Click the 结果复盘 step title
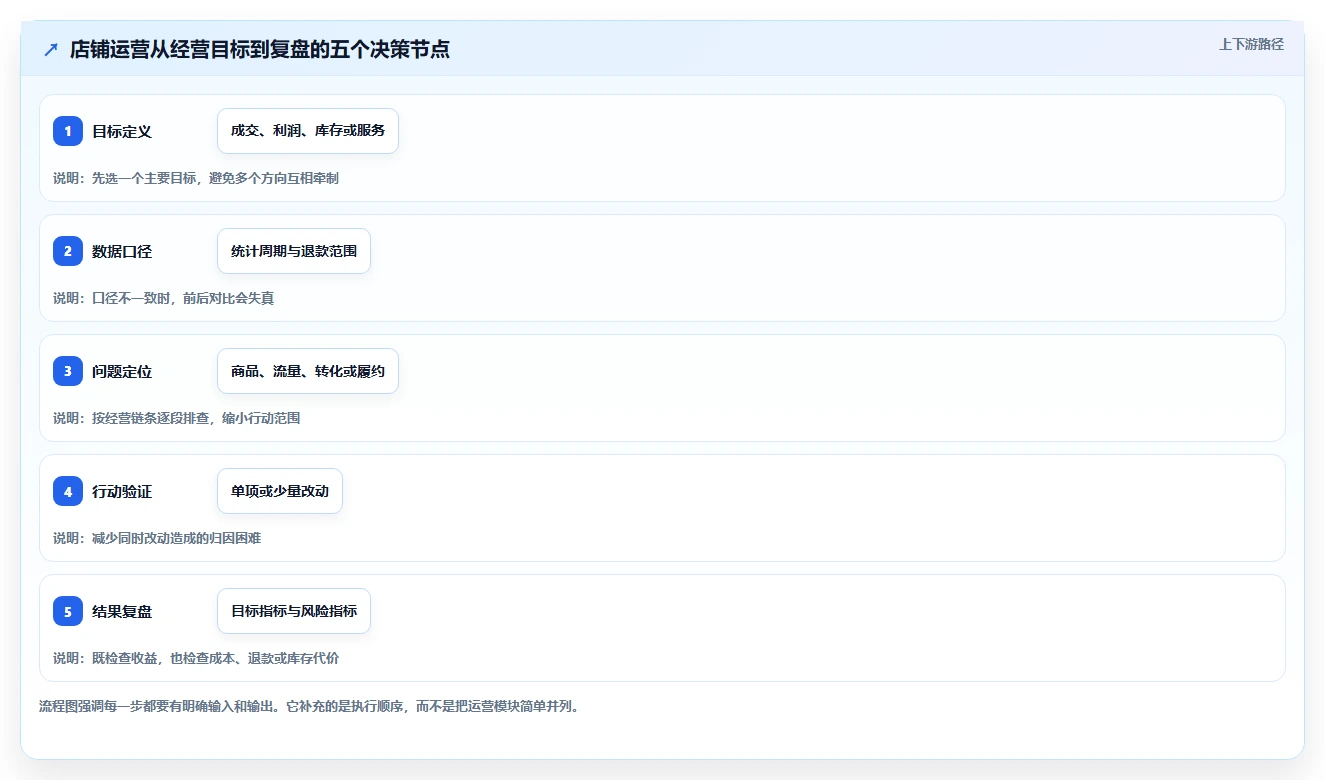This screenshot has height=780, width=1325. pos(122,611)
